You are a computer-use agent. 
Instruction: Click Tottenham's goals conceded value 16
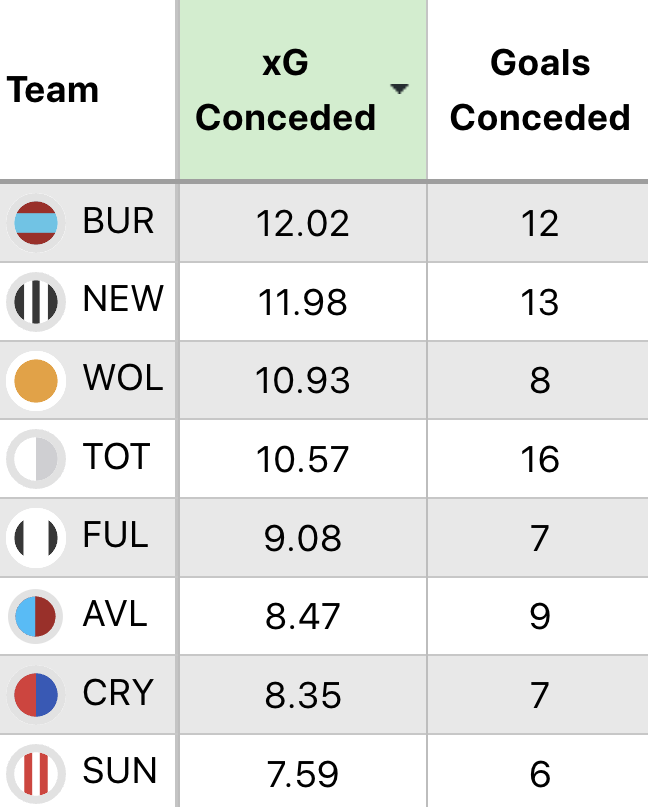(x=540, y=459)
